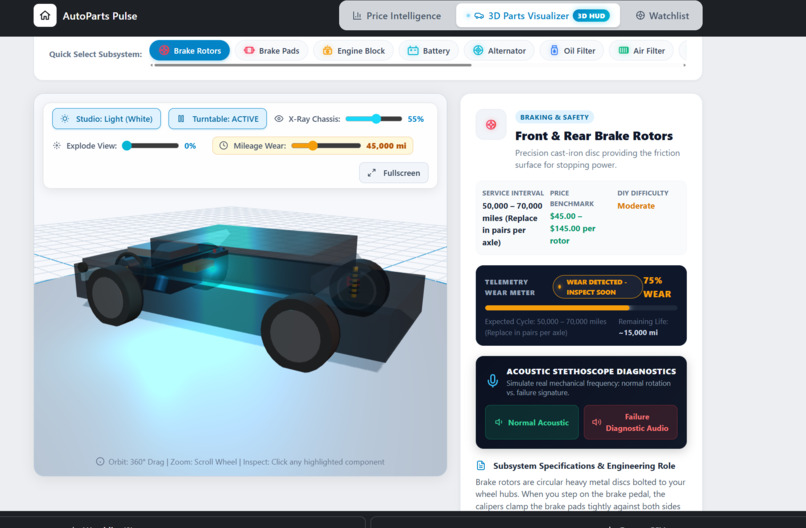Switch to the 3D Parts Visualizer tab
Screen dimensions: 806x528
tap(538, 16)
